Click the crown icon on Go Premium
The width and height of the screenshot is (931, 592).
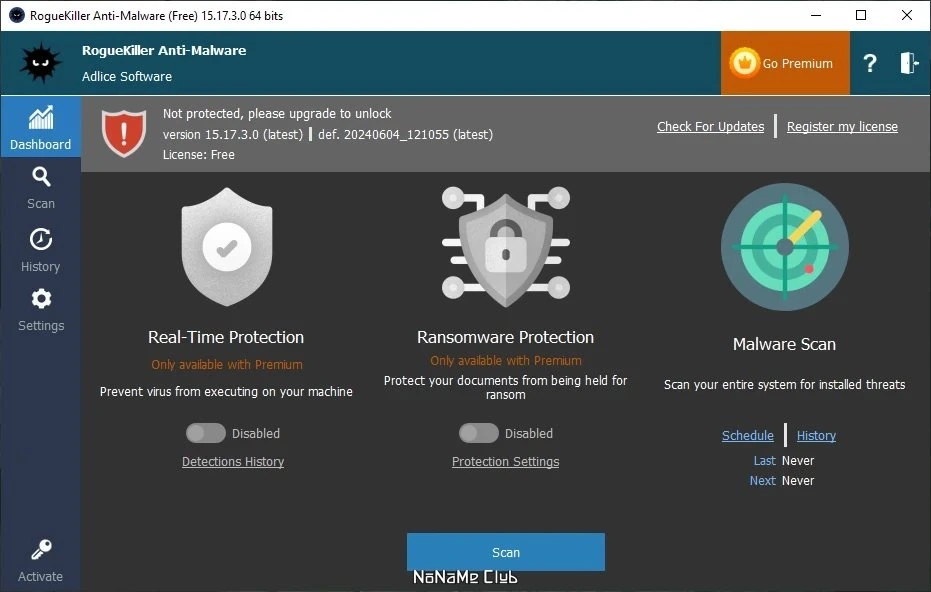click(744, 62)
